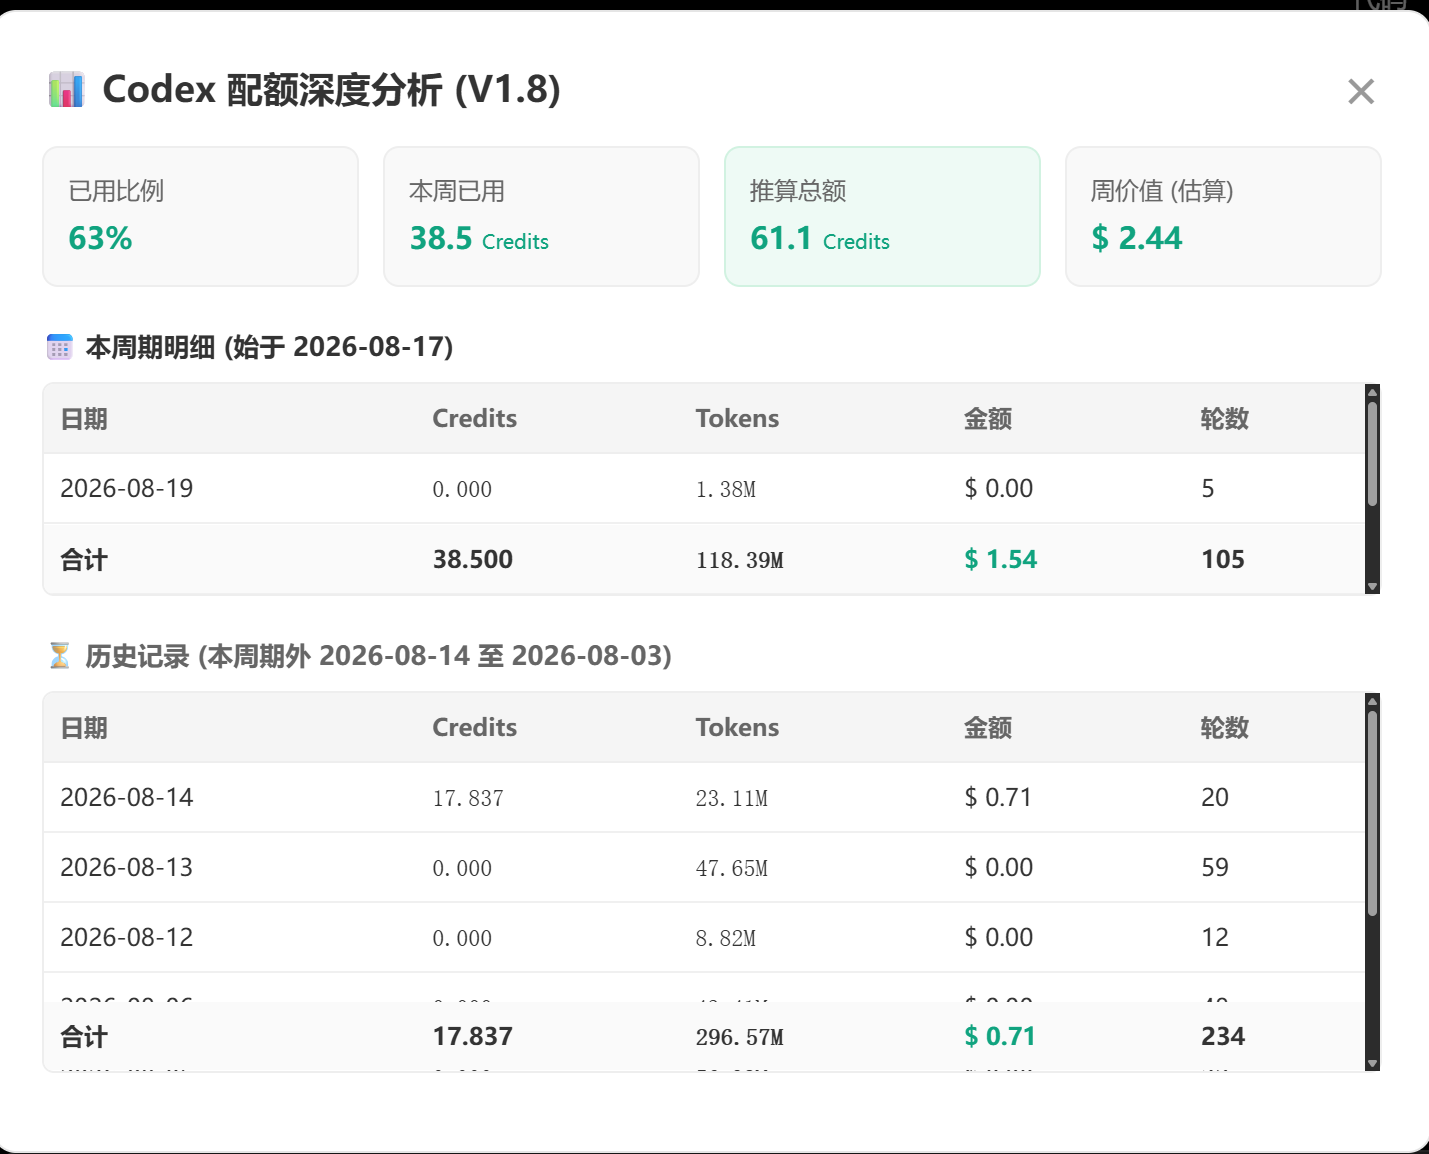1429x1154 pixels.
Task: Click the "61.1 Credits" value
Action: (820, 238)
